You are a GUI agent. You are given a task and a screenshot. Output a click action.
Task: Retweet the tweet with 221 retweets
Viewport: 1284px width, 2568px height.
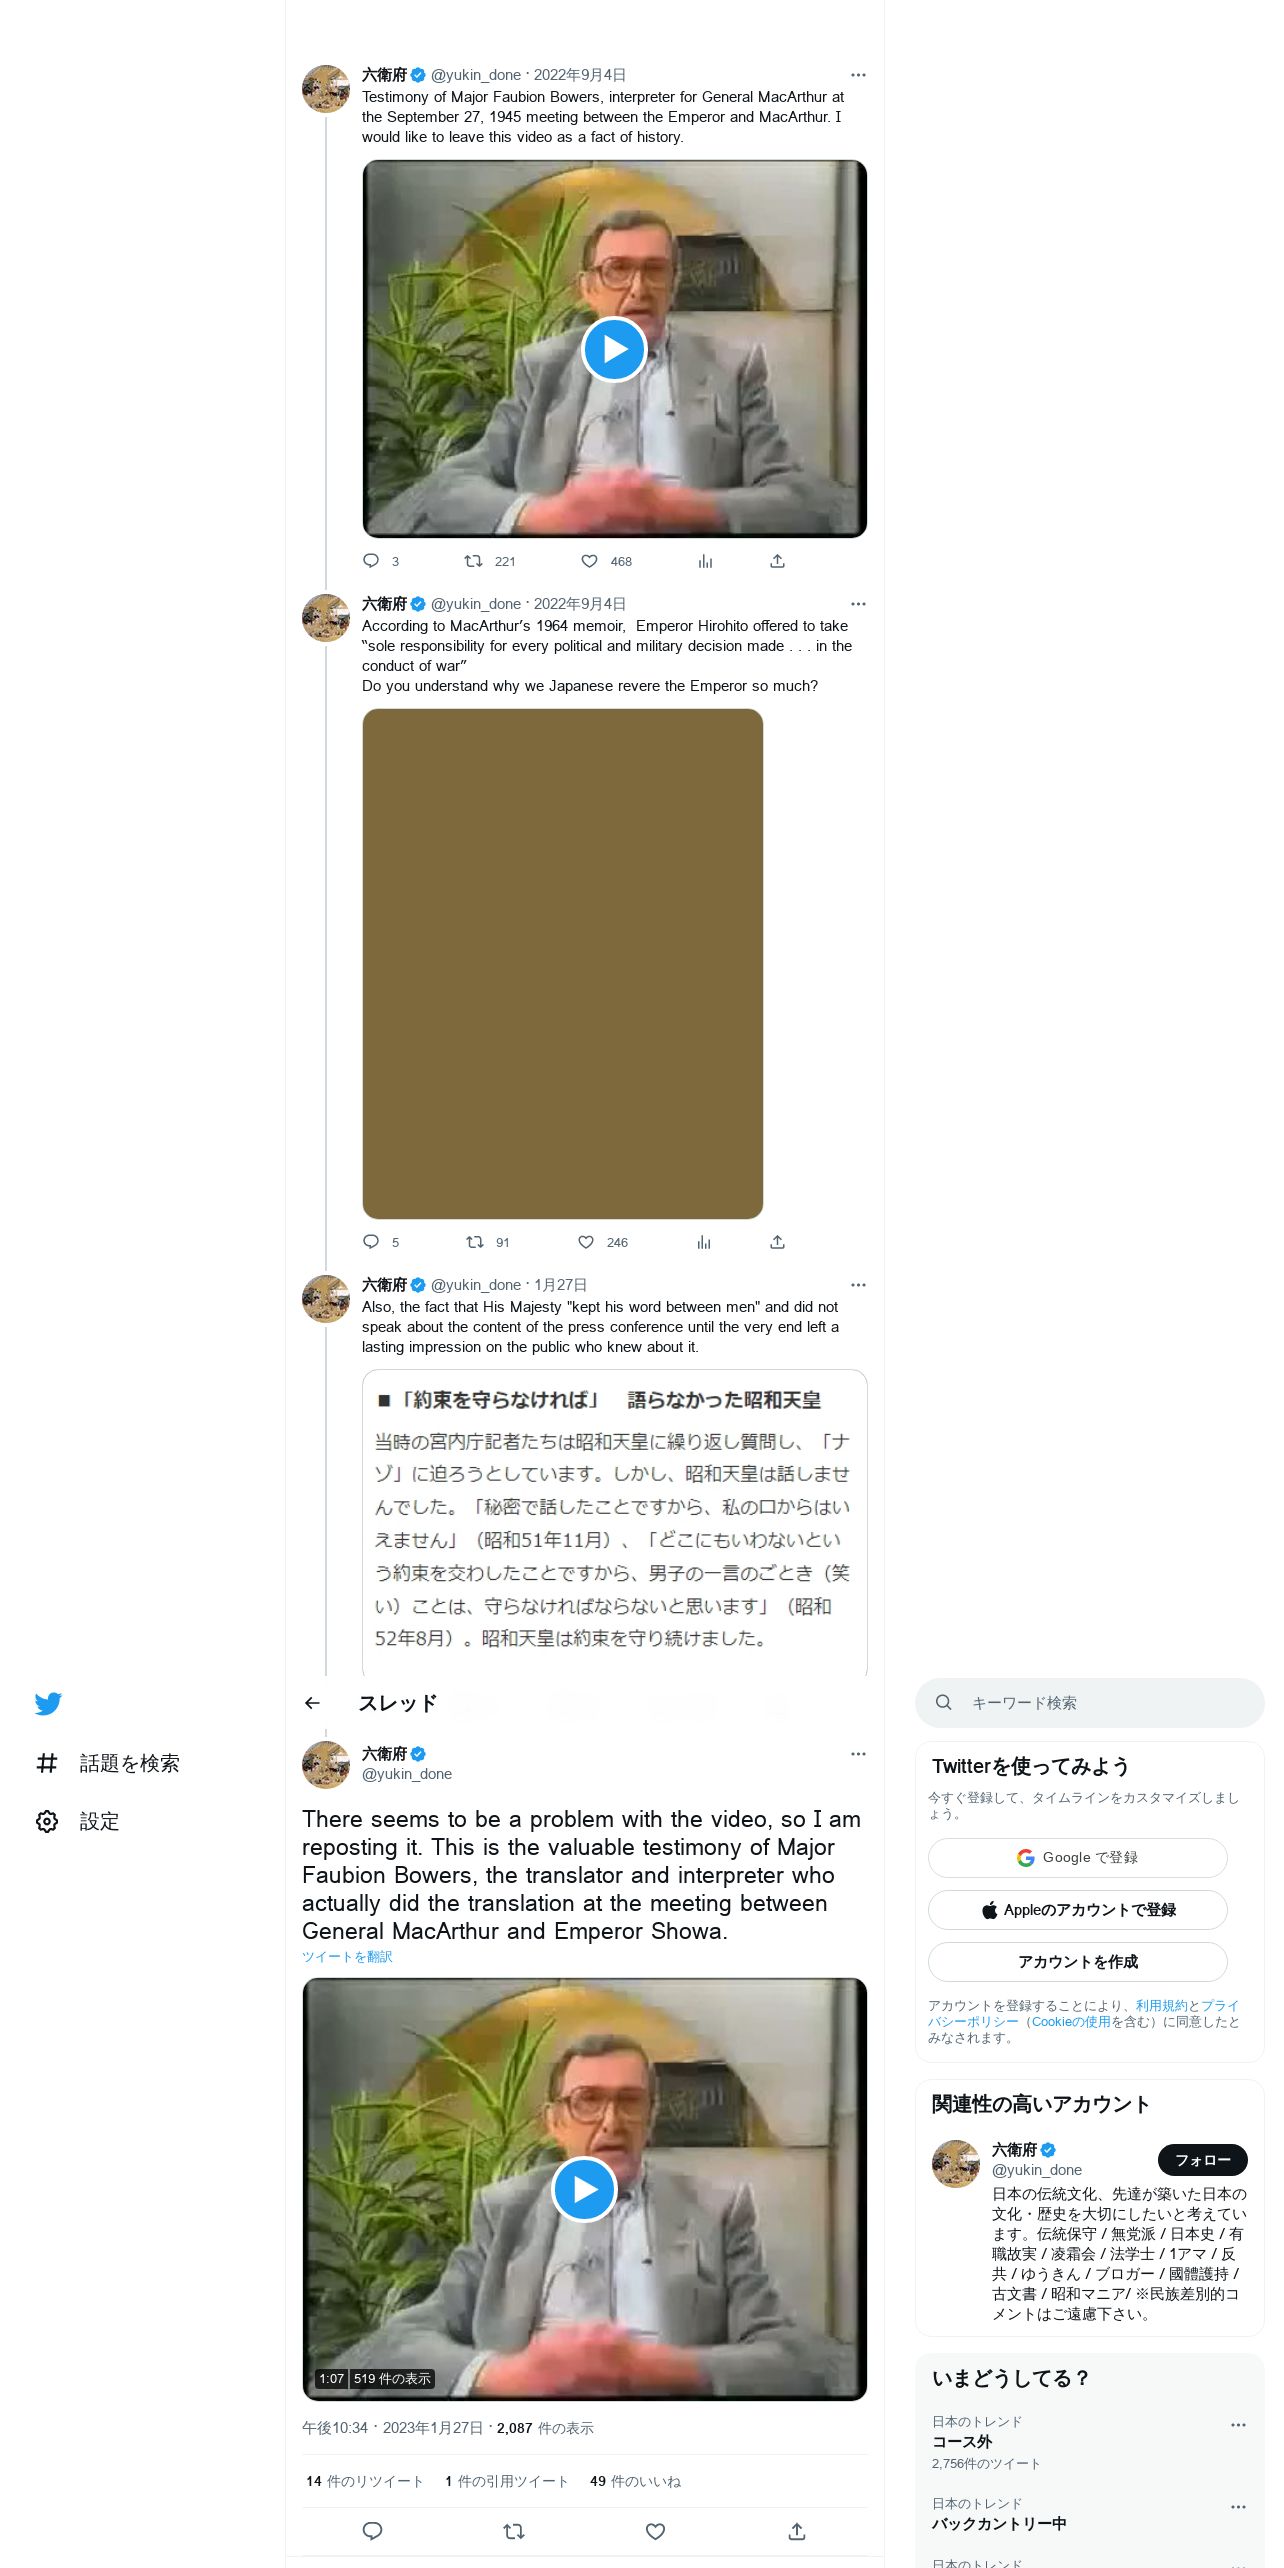coord(474,561)
